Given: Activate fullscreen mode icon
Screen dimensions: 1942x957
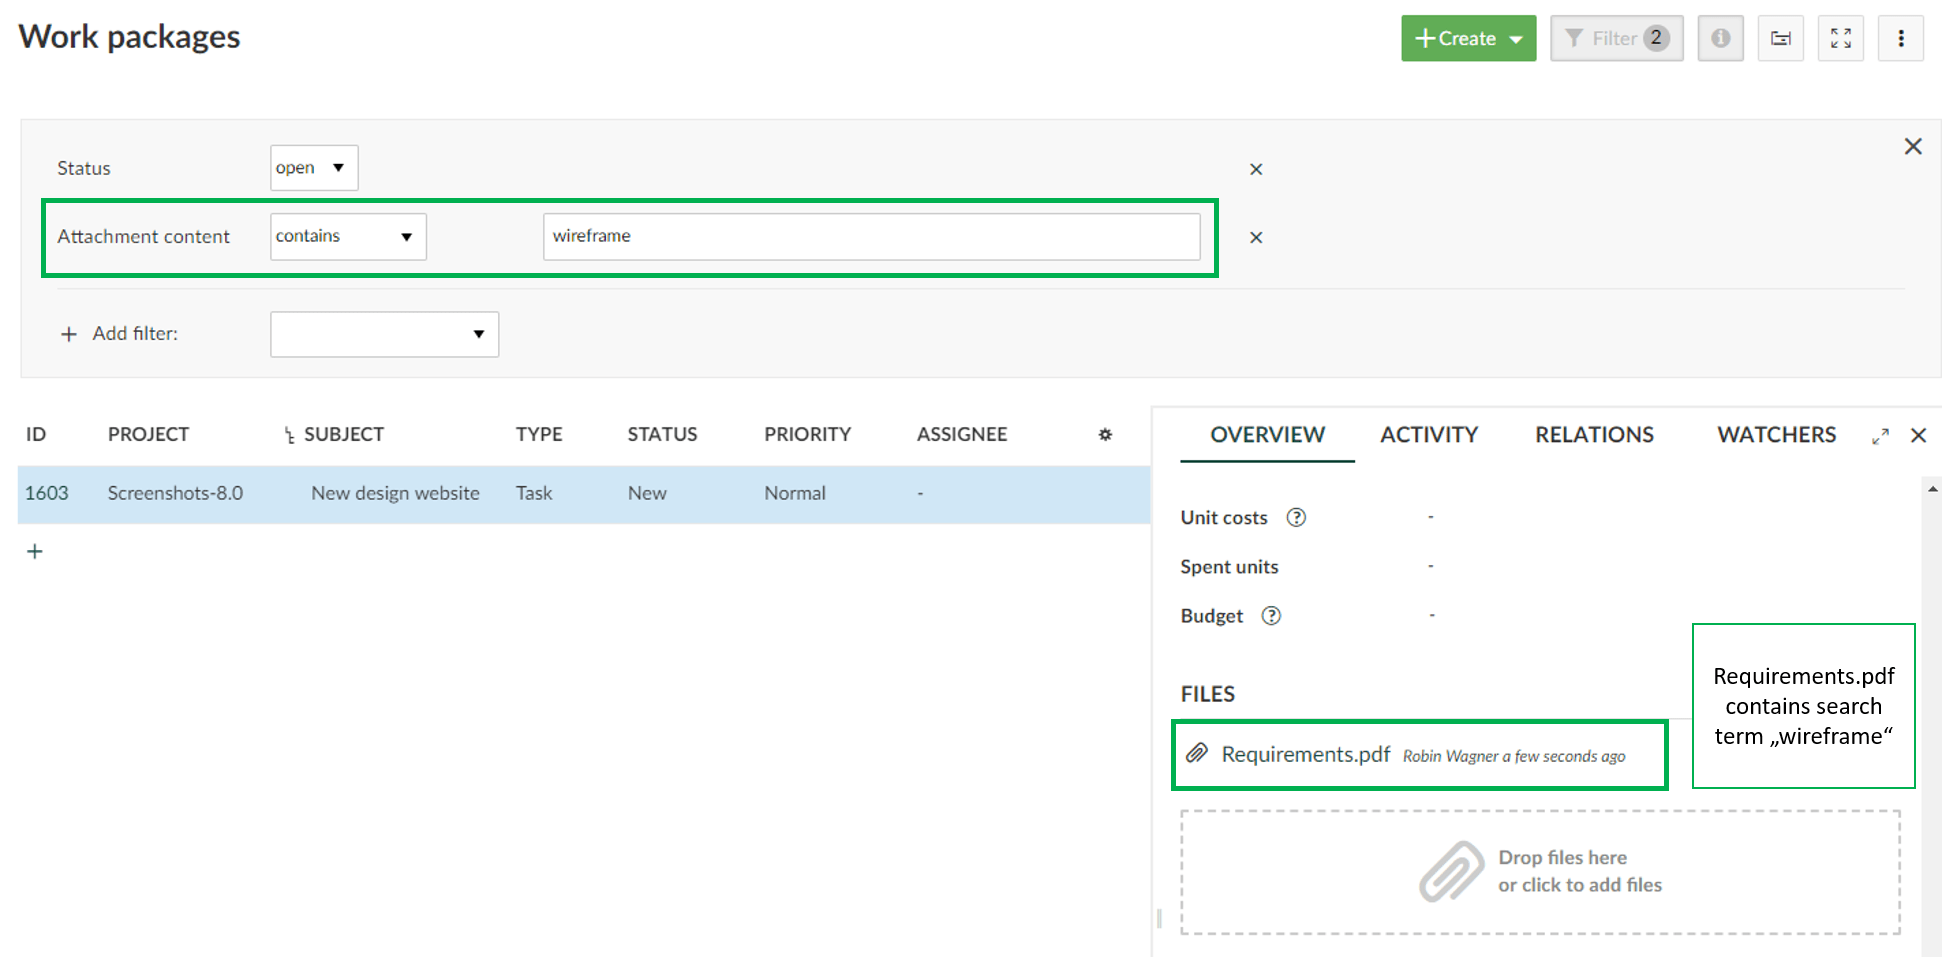Looking at the screenshot, I should click(x=1840, y=38).
